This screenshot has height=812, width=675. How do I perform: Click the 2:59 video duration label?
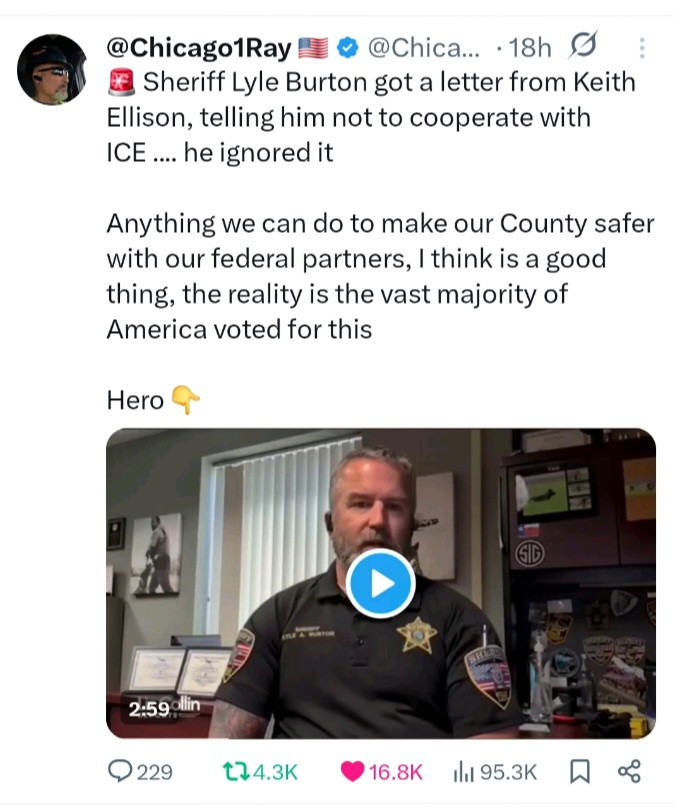point(149,709)
